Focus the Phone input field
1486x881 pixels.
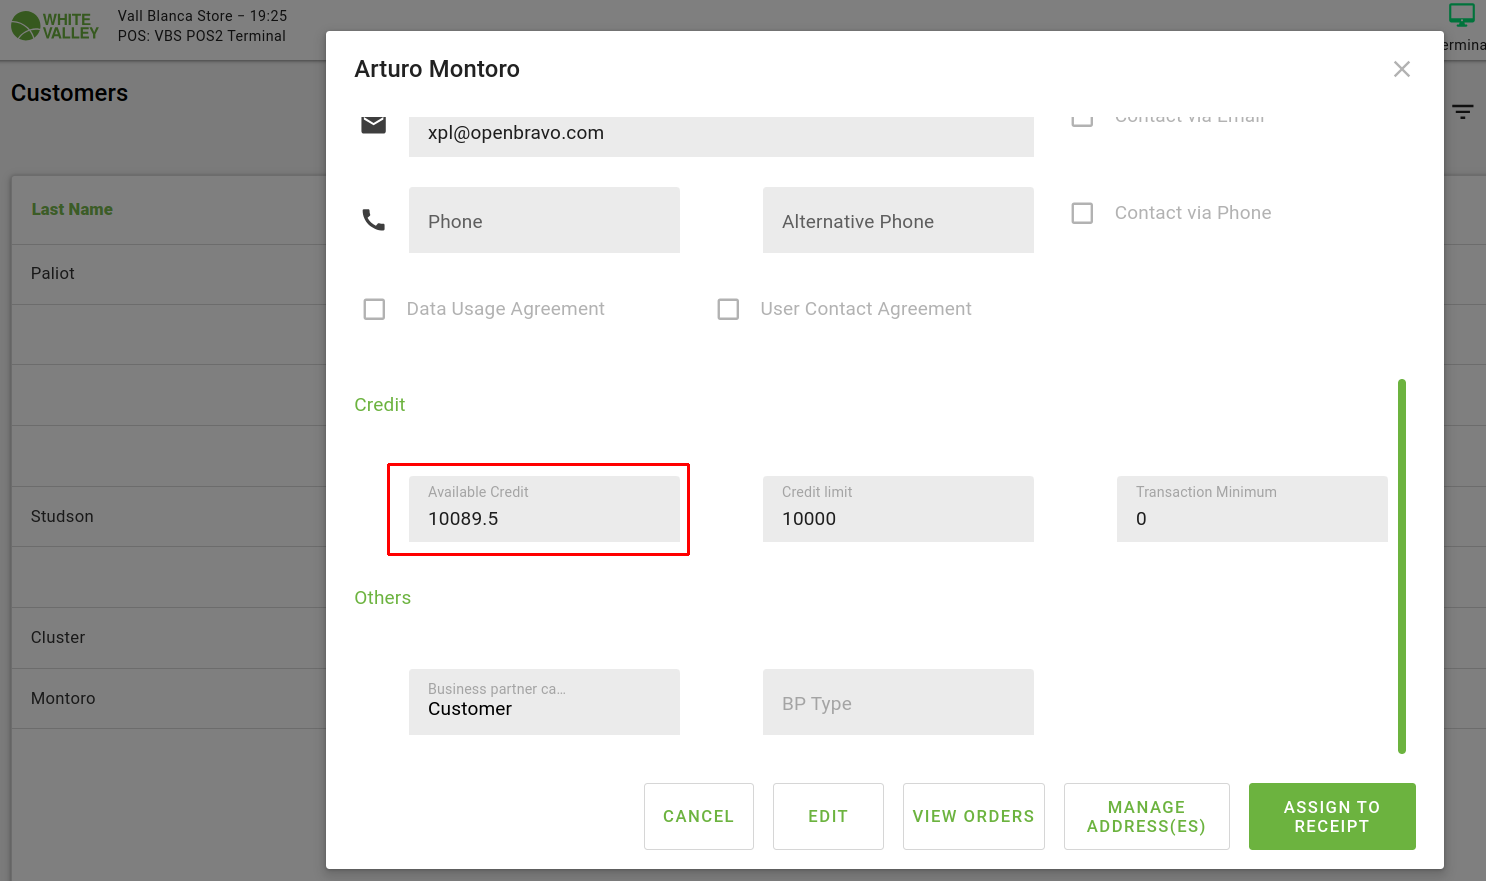point(544,220)
